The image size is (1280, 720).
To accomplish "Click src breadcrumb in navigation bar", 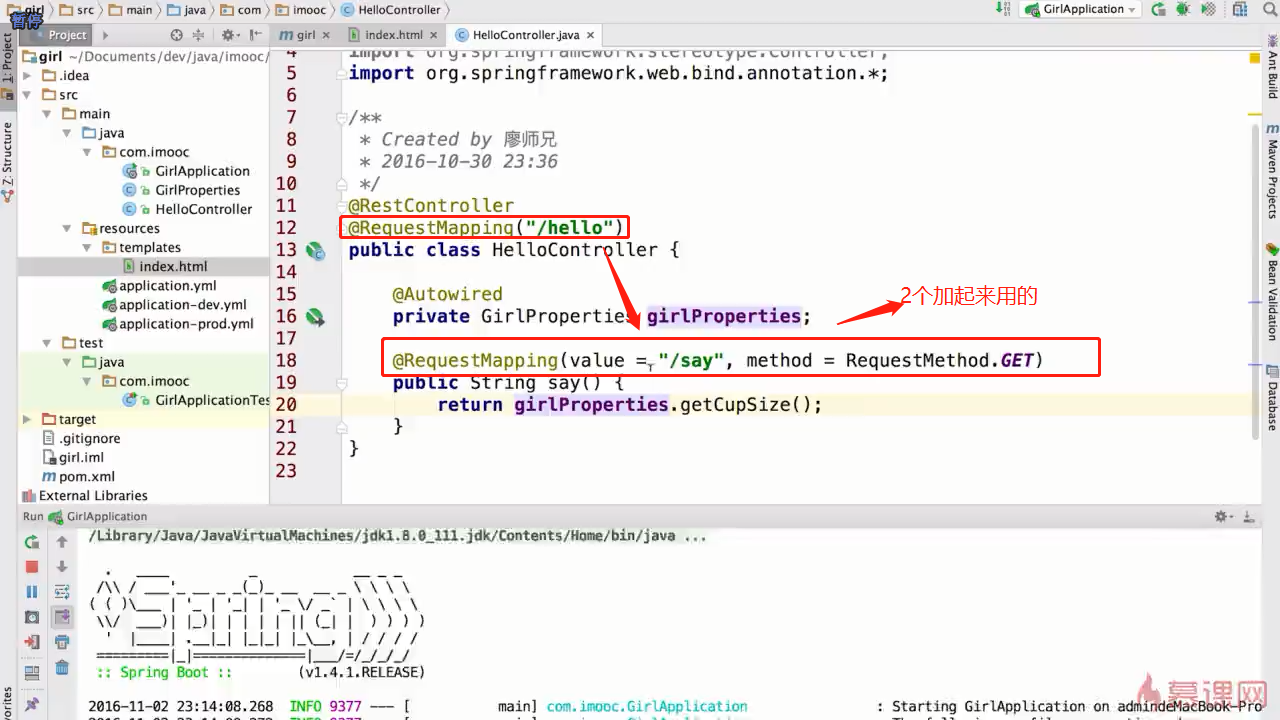I will pyautogui.click(x=77, y=10).
